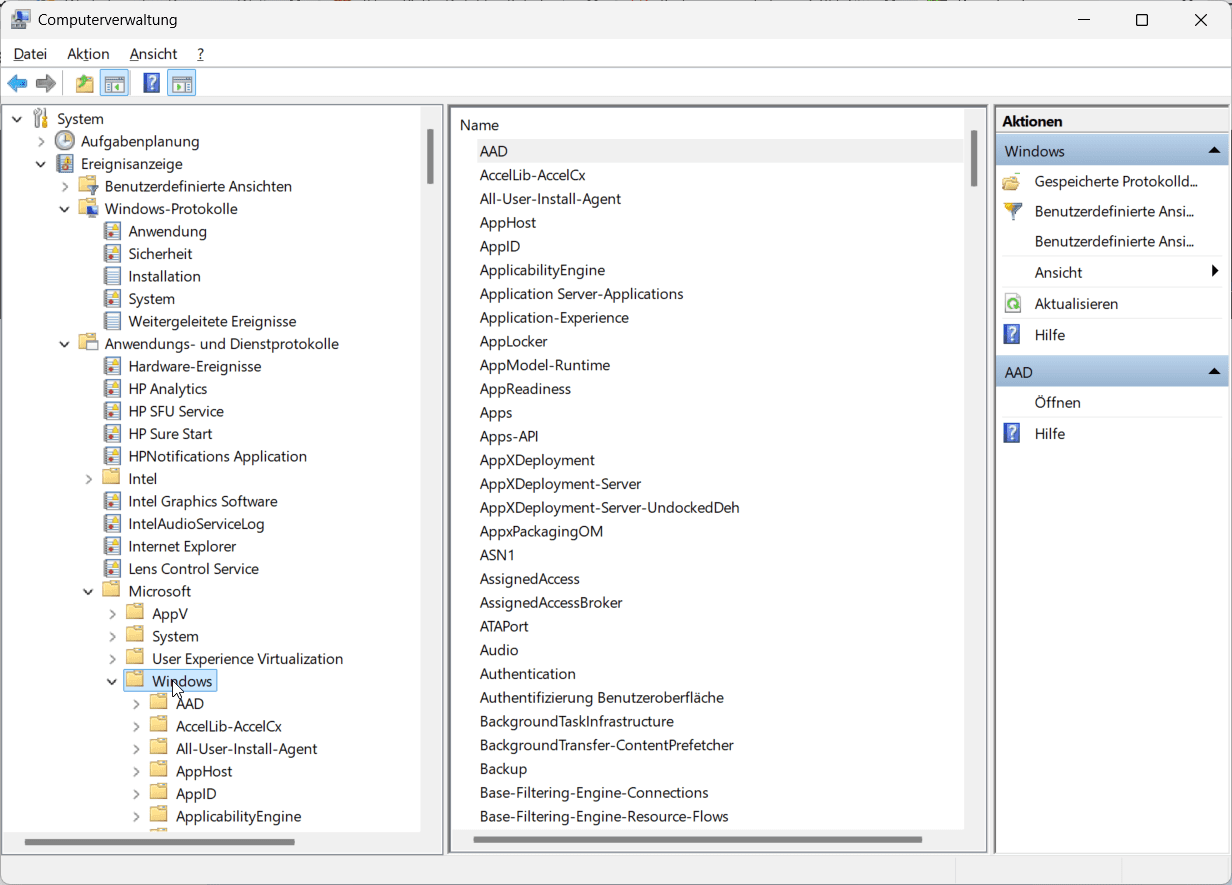Click the filter funnel icon in Aktionen
The height and width of the screenshot is (885, 1232).
pyautogui.click(x=1013, y=211)
